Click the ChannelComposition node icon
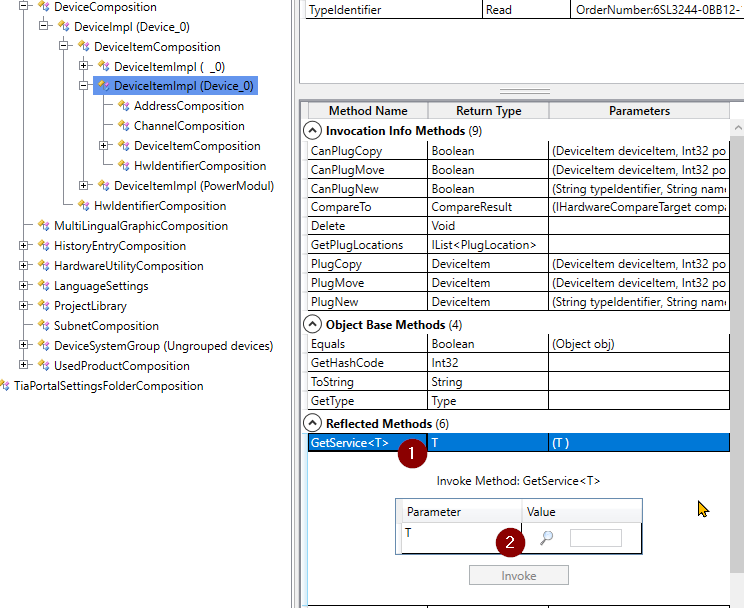 coord(123,126)
